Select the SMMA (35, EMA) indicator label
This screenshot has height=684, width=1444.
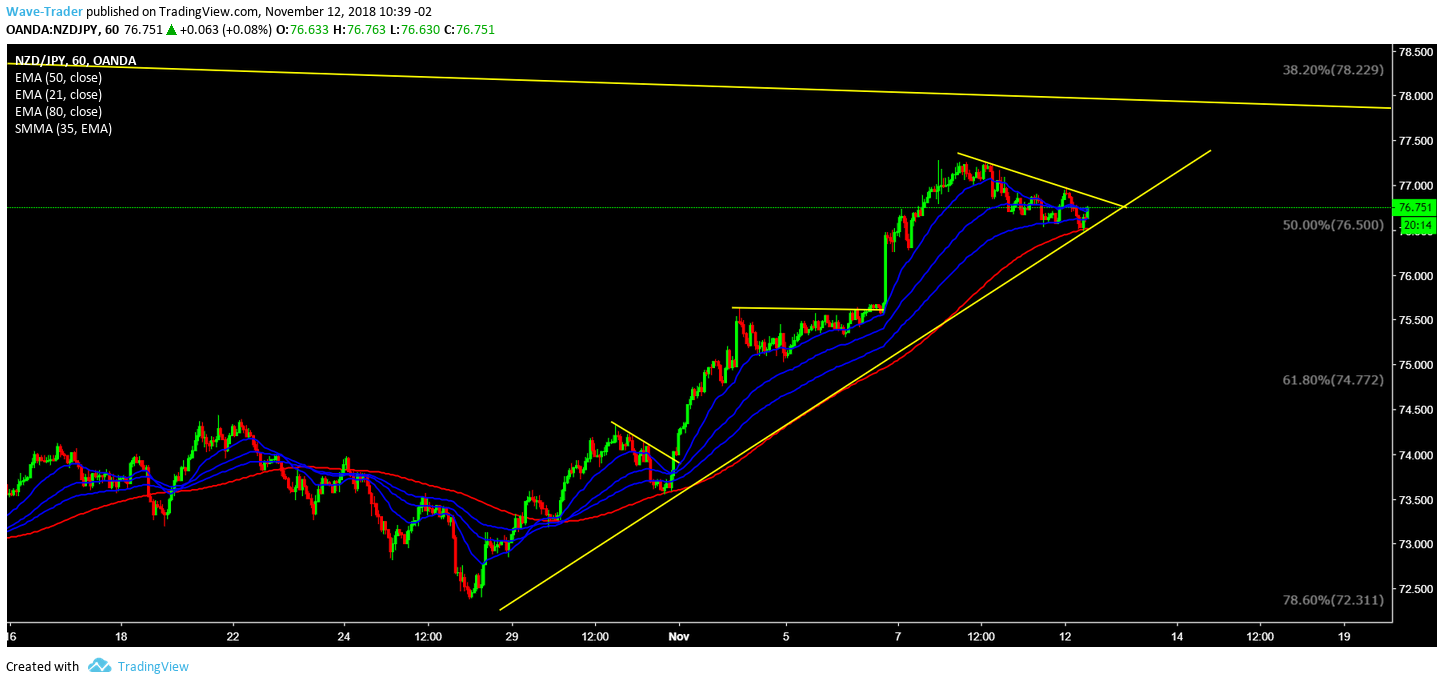point(63,129)
